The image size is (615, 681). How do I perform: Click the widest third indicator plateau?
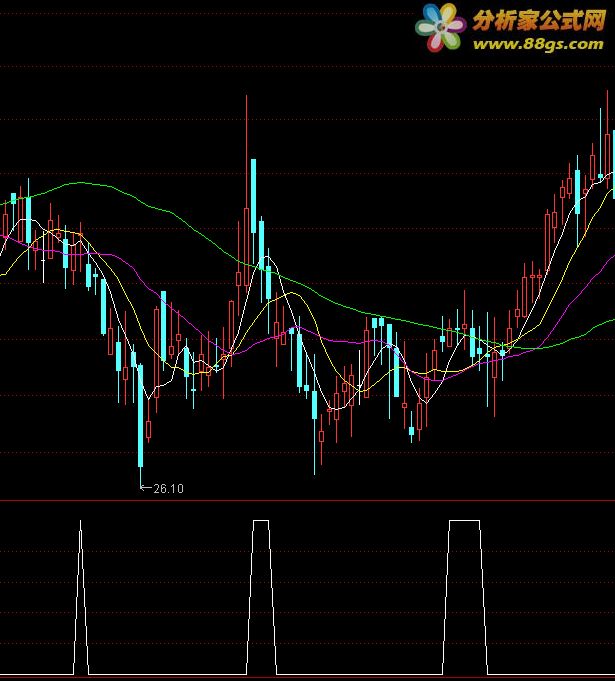465,597
